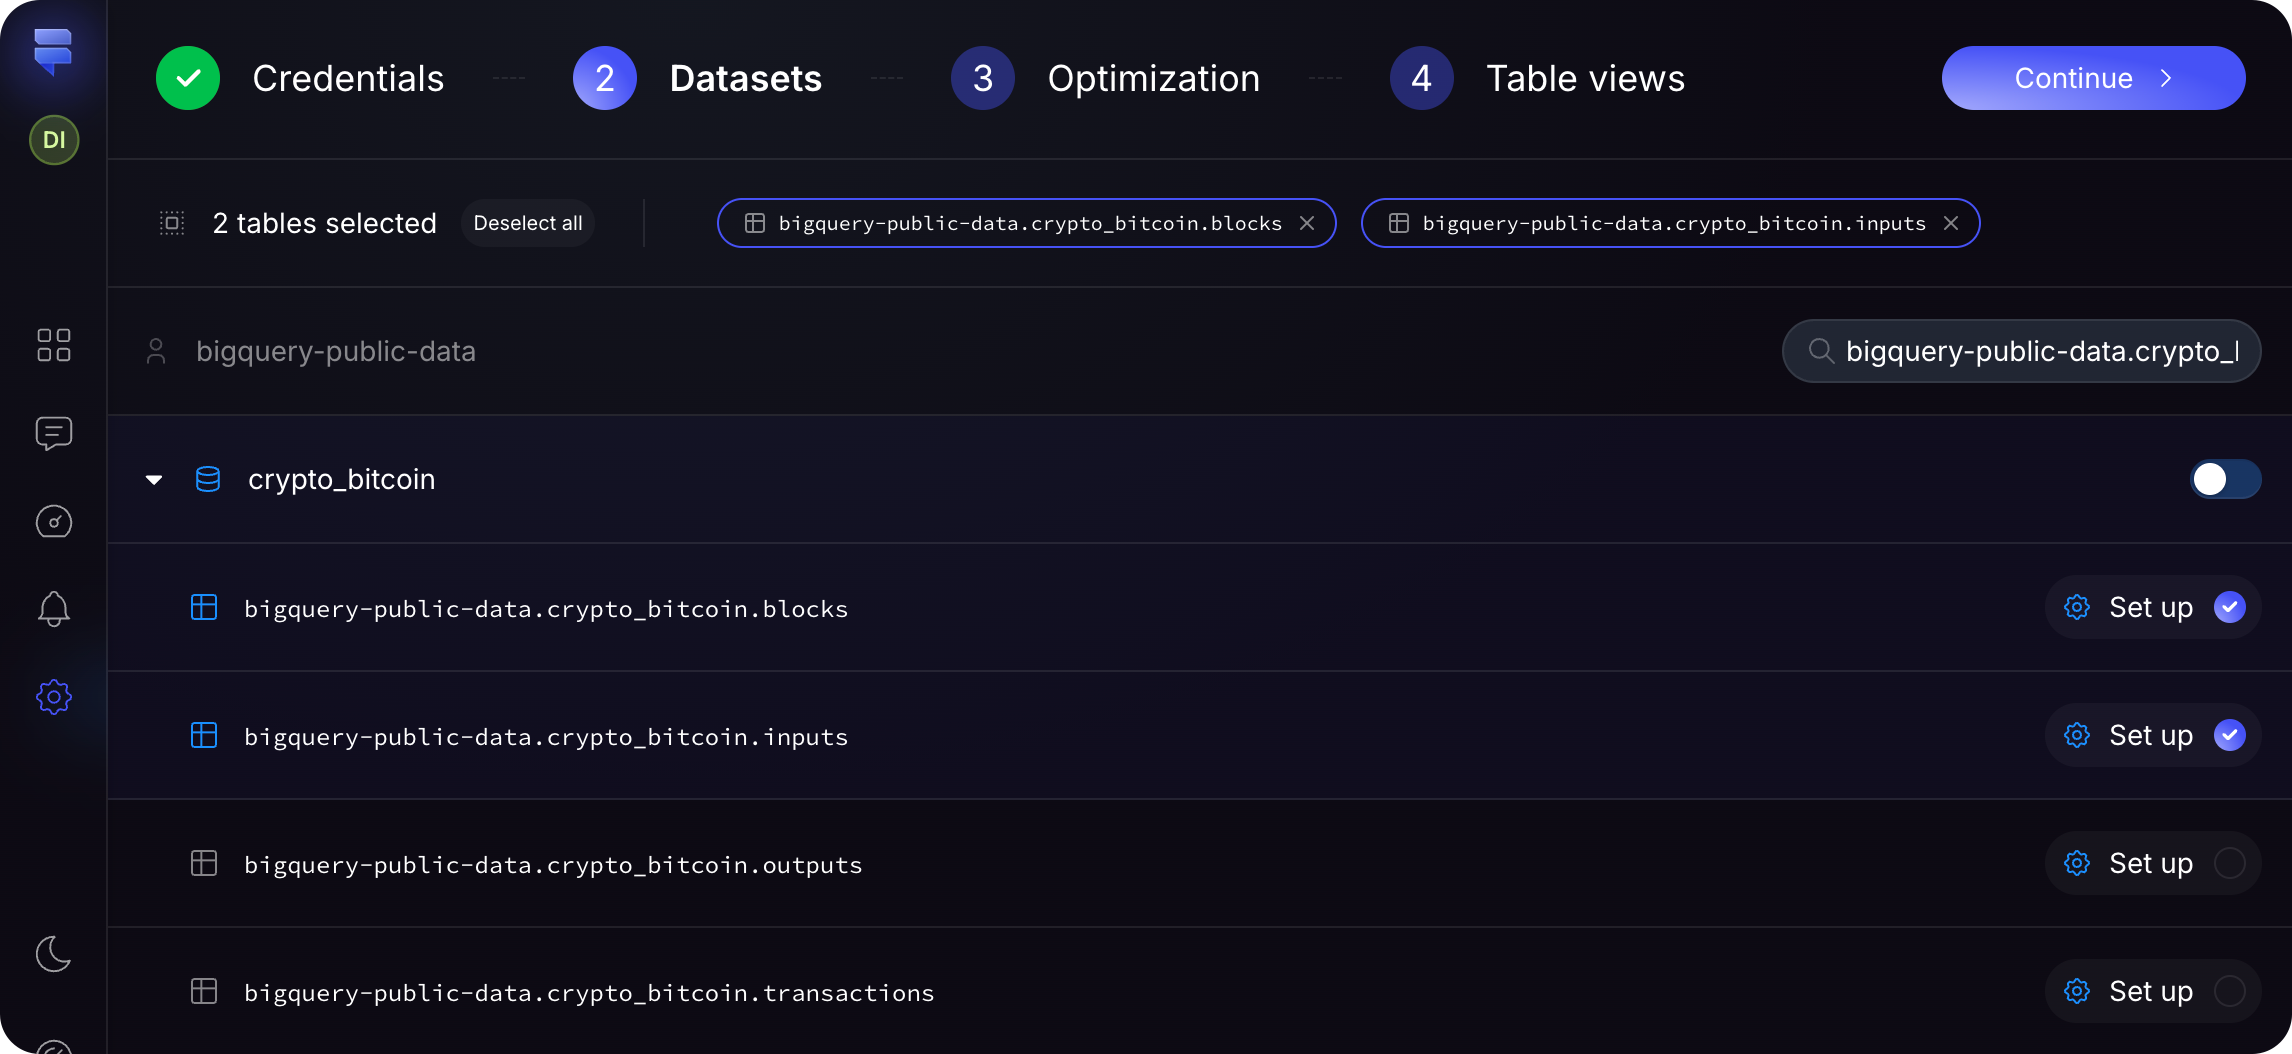Click the DI user avatar
This screenshot has height=1054, width=2292.
coord(54,140)
